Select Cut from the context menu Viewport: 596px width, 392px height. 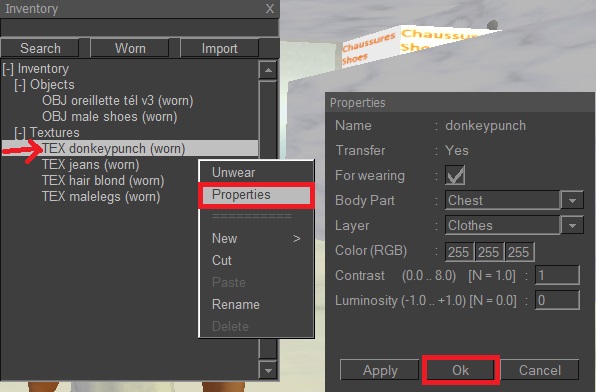pos(222,260)
